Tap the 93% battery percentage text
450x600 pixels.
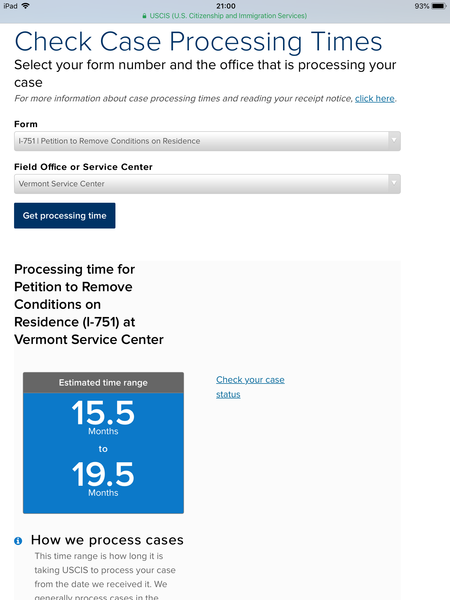pos(422,6)
